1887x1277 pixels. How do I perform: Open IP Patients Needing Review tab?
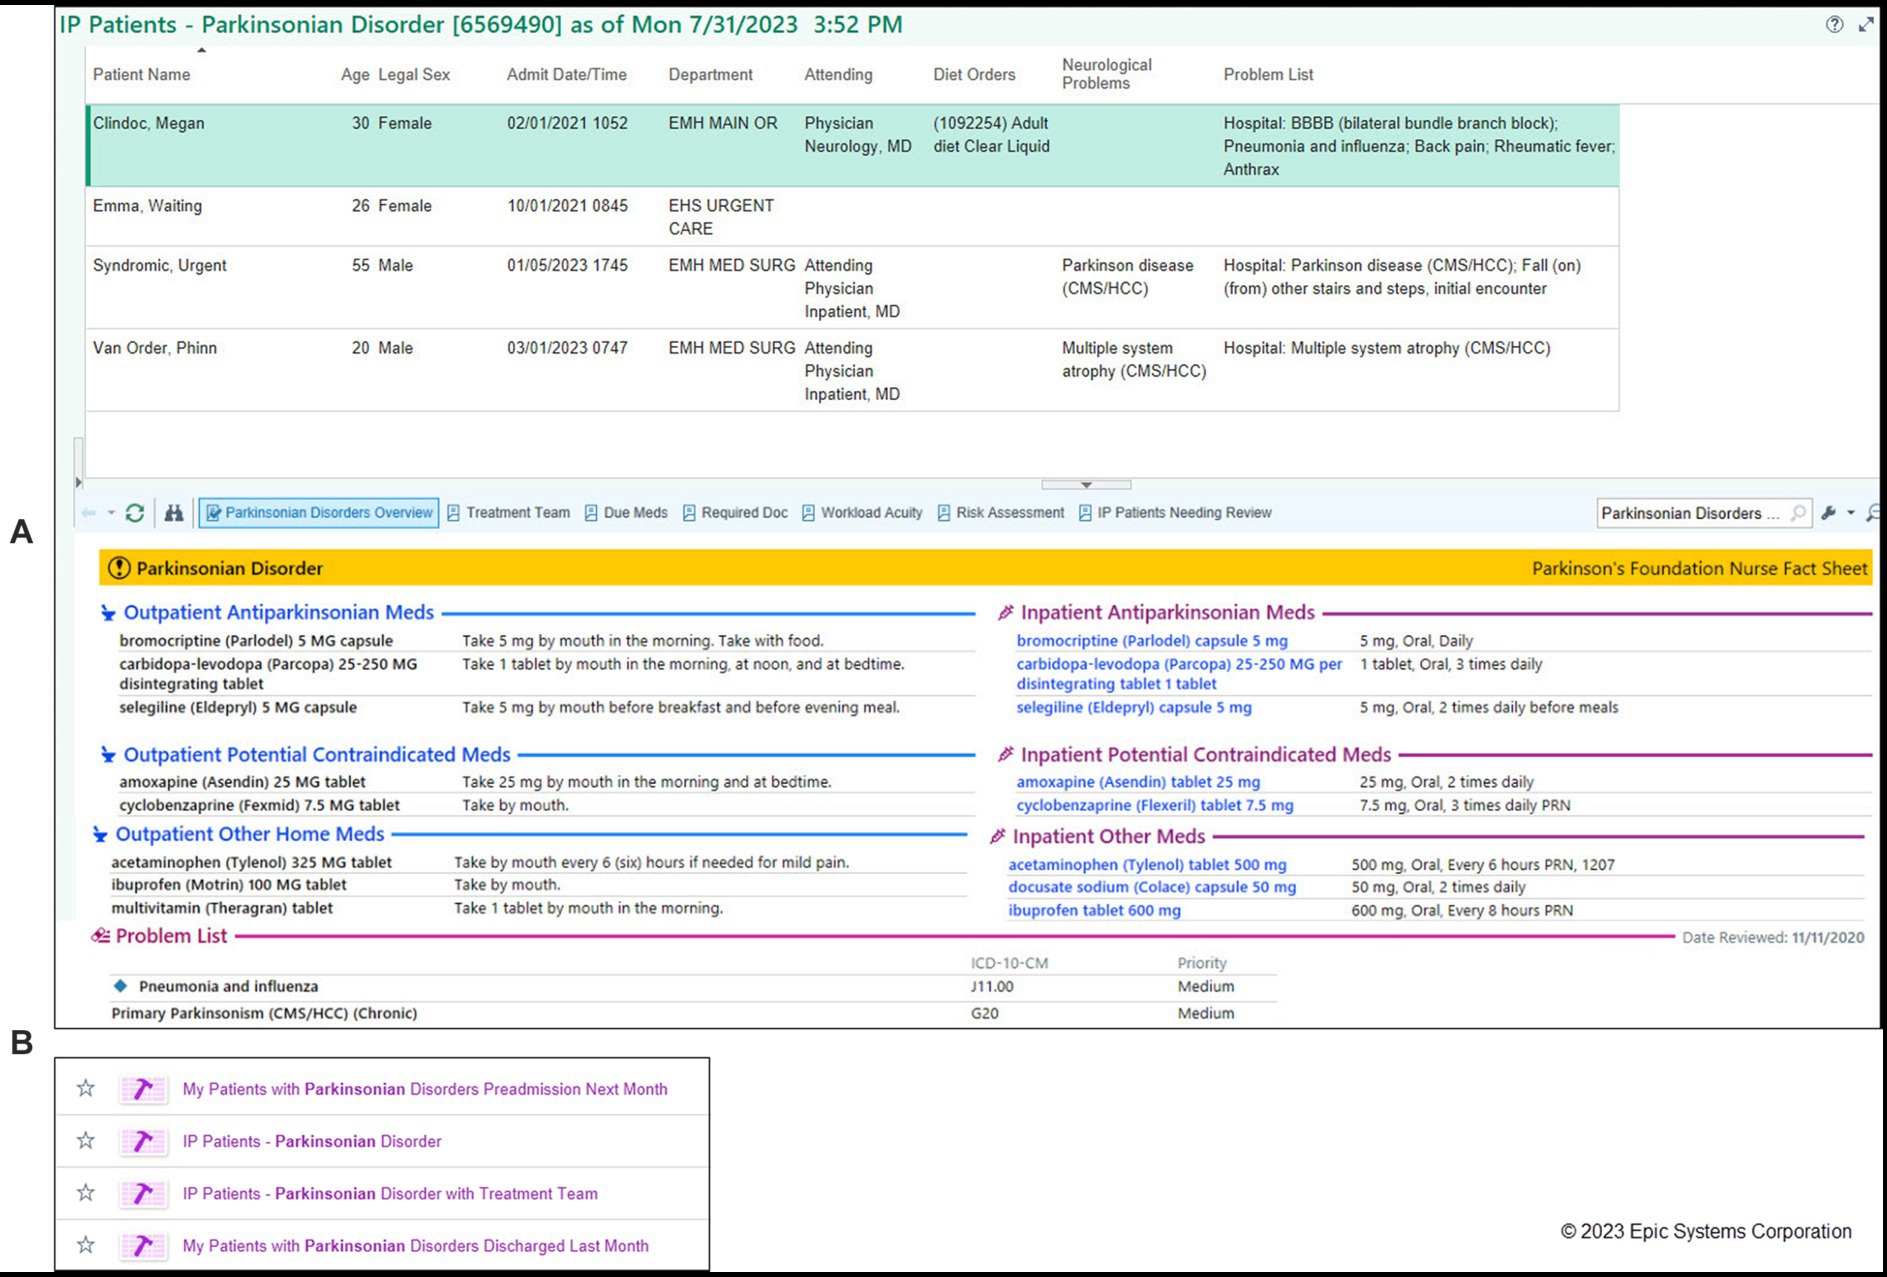[1175, 513]
